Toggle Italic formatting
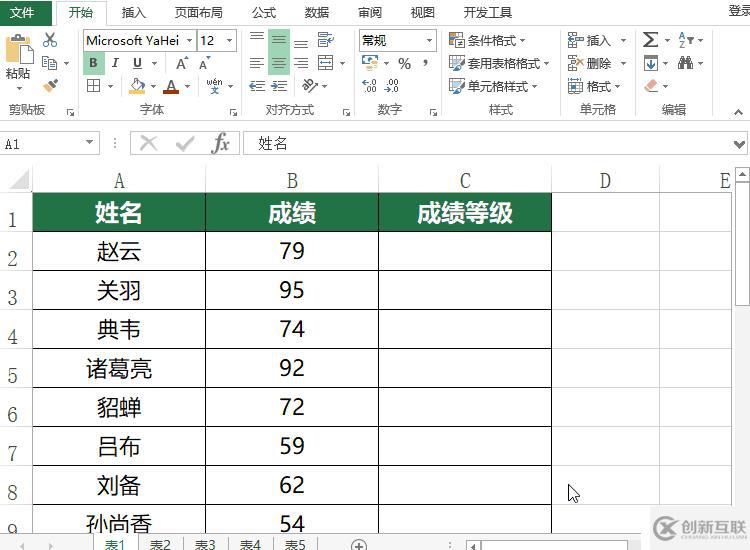This screenshot has width=750, height=550. pyautogui.click(x=115, y=63)
